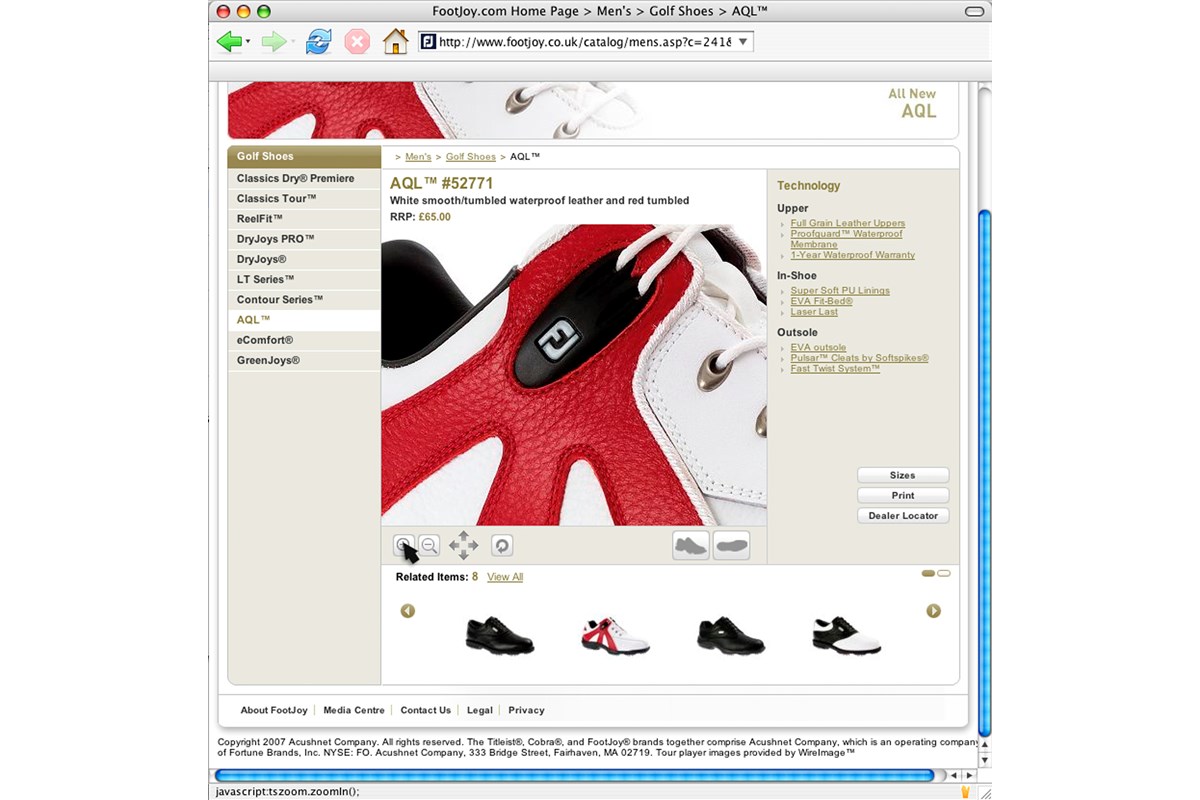The width and height of the screenshot is (1200, 800).
Task: Open the Privacy footer link
Action: coord(526,710)
